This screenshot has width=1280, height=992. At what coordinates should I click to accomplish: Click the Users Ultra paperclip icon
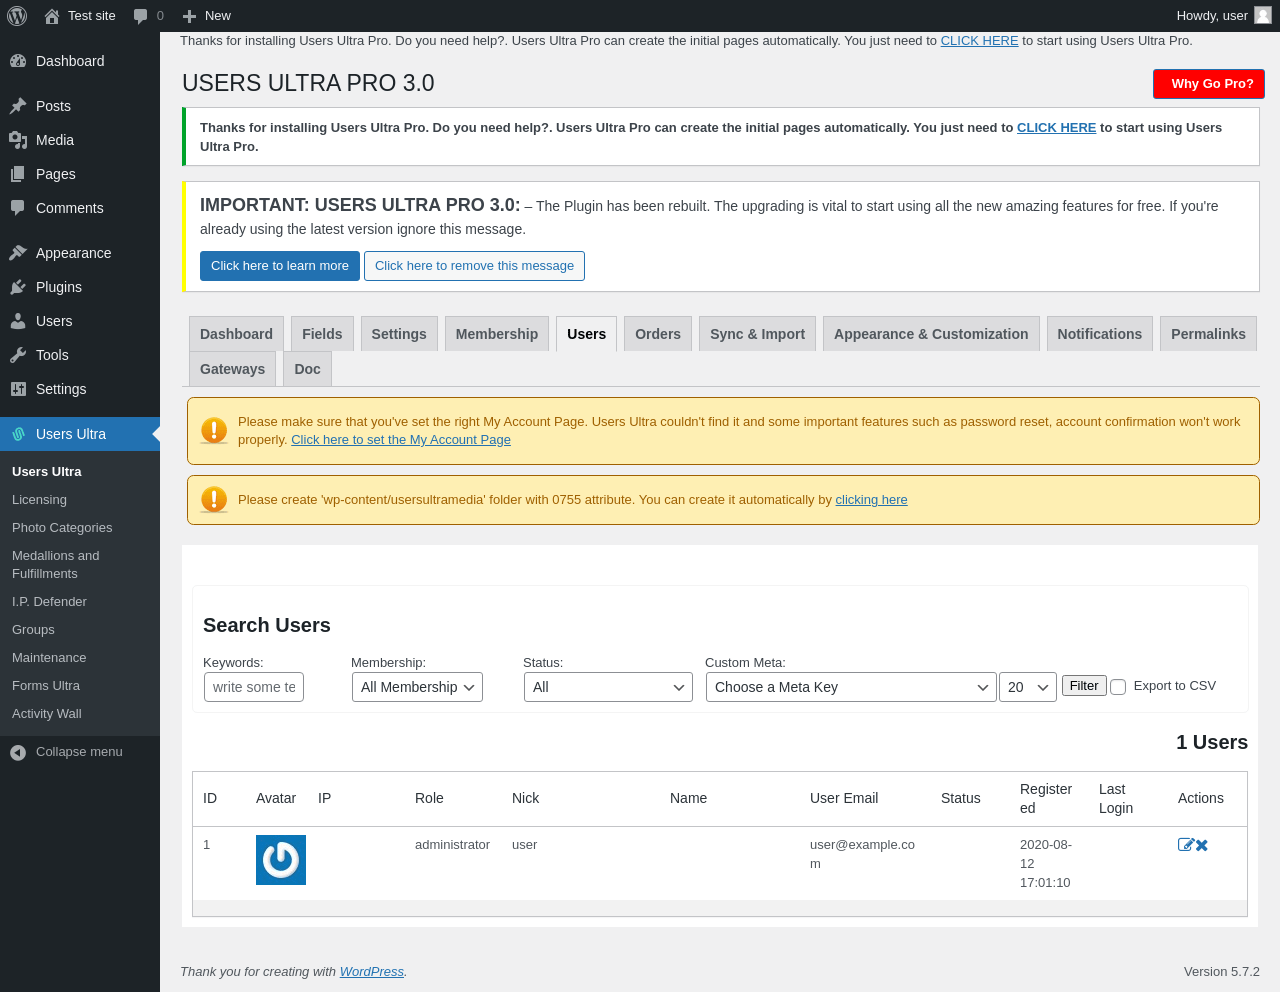18,434
